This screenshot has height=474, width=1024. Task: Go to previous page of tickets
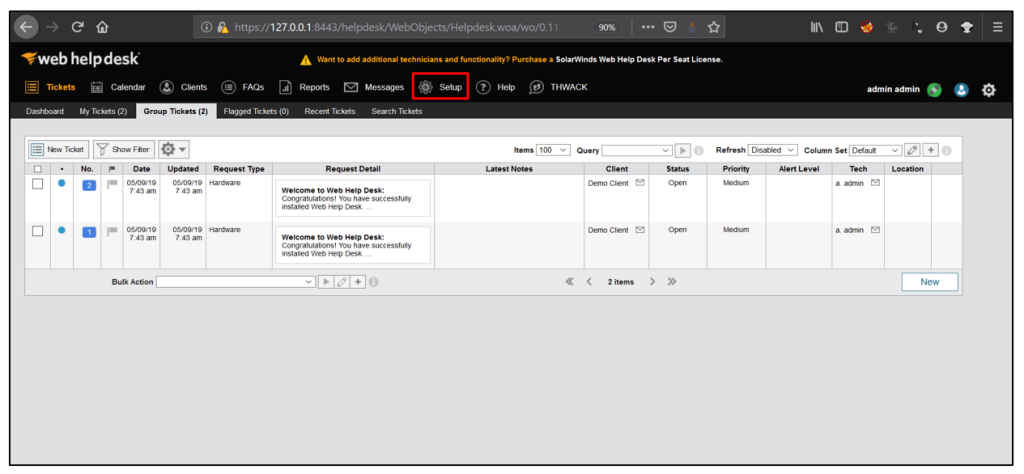[x=589, y=281]
